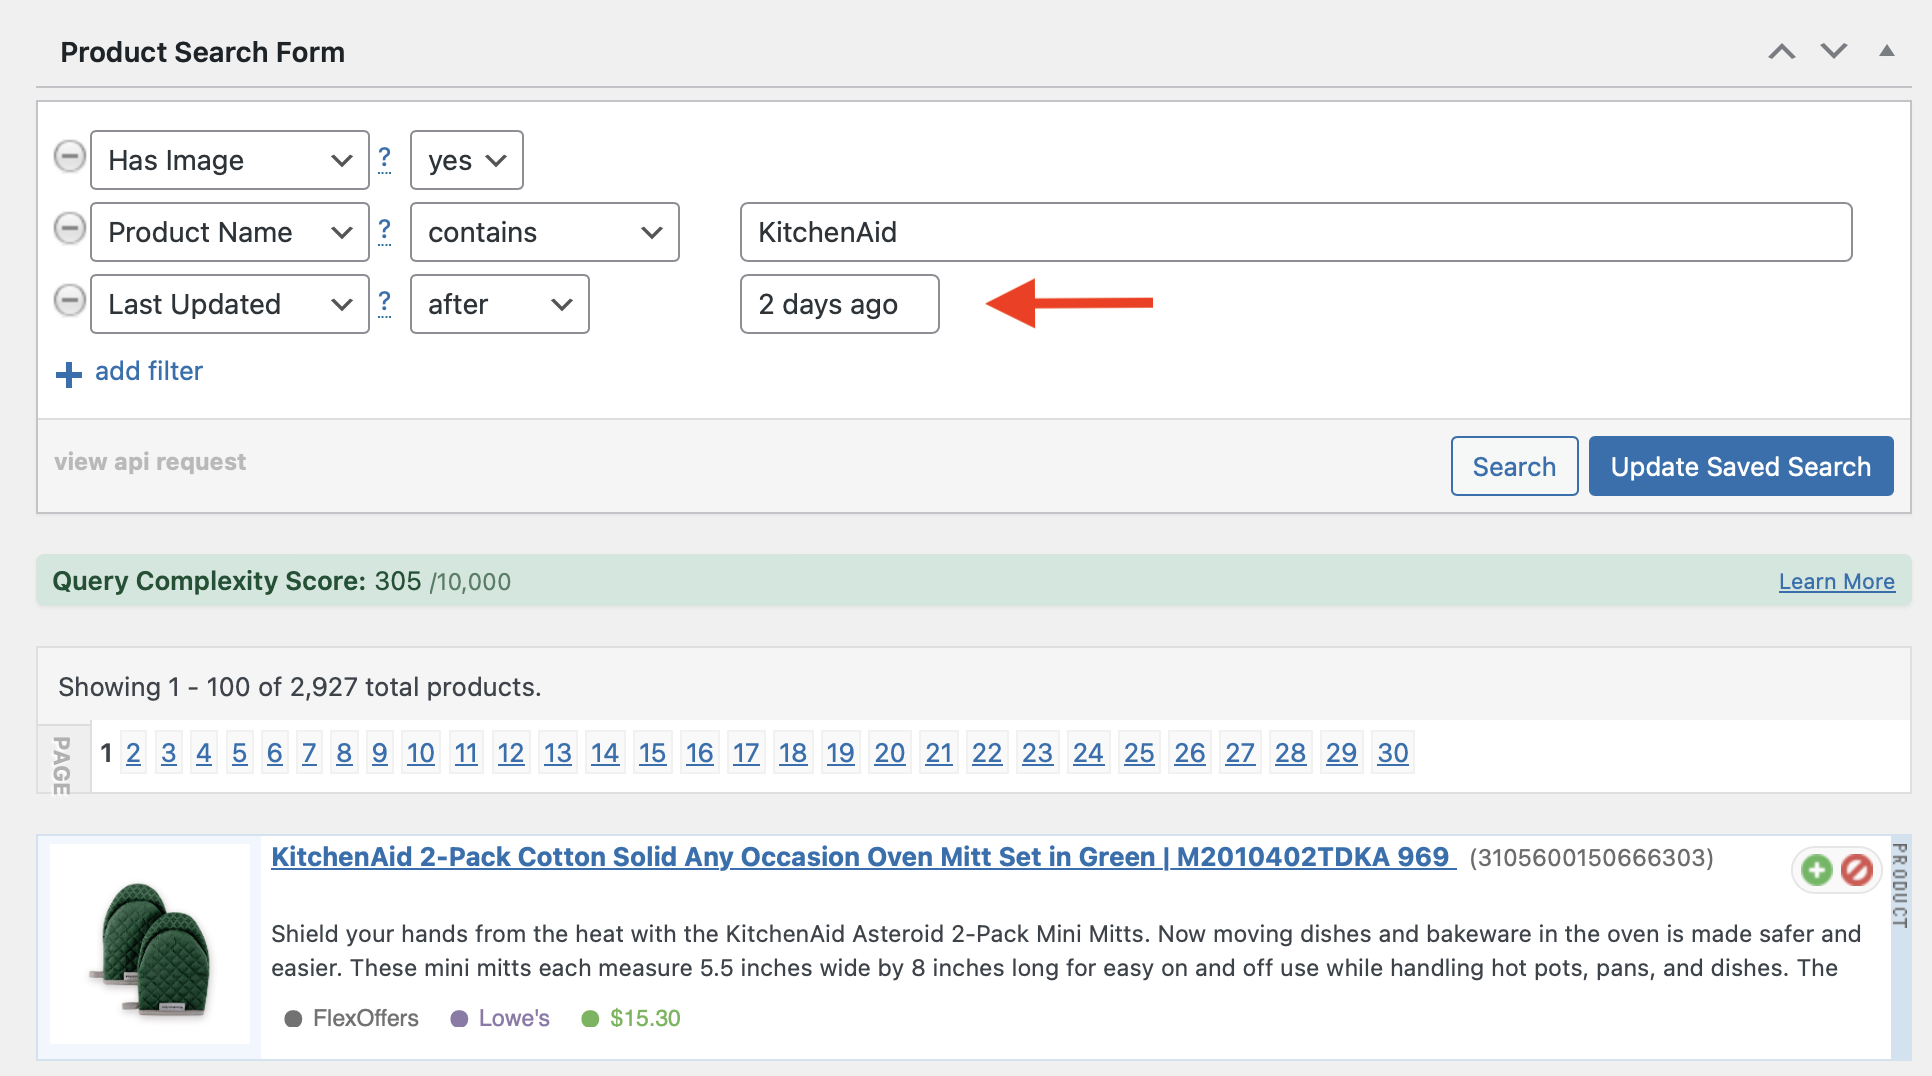Go to results page 11
Image resolution: width=1932 pixels, height=1076 pixels.
coord(466,753)
